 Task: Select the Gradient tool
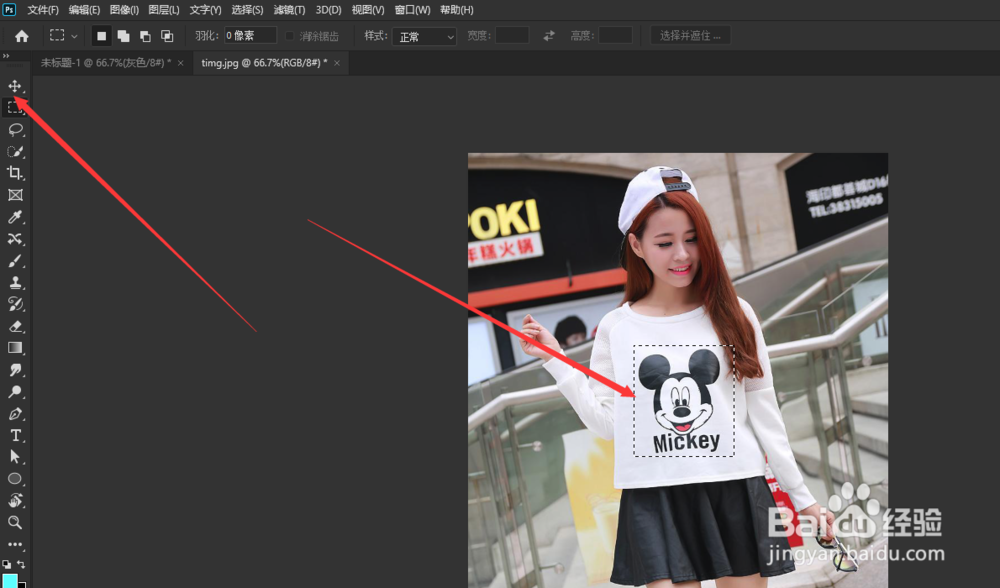pyautogui.click(x=14, y=348)
